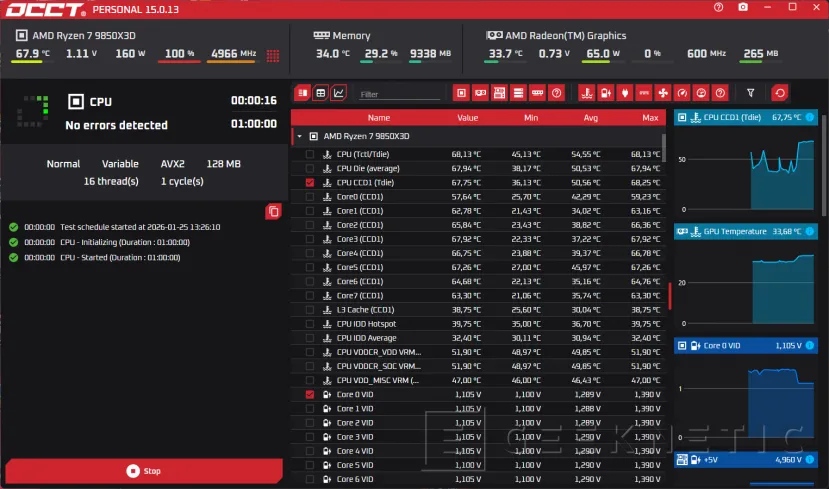Switch monitoring to graph view
The image size is (829, 489).
[339, 93]
